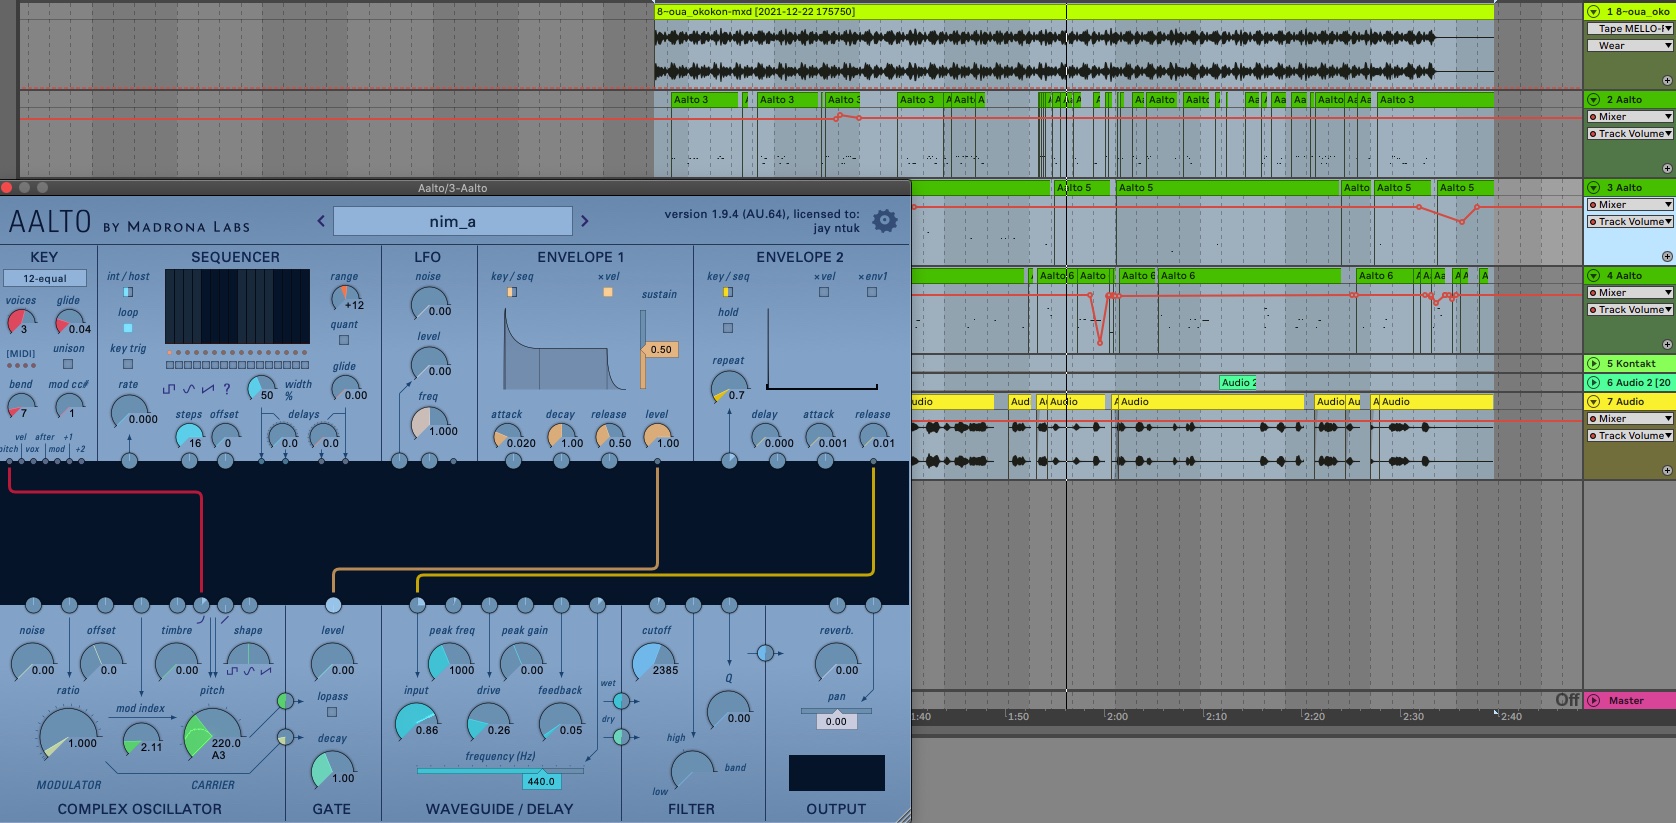This screenshot has height=823, width=1676.
Task: Fold track 7 Audio
Action: [x=1594, y=402]
